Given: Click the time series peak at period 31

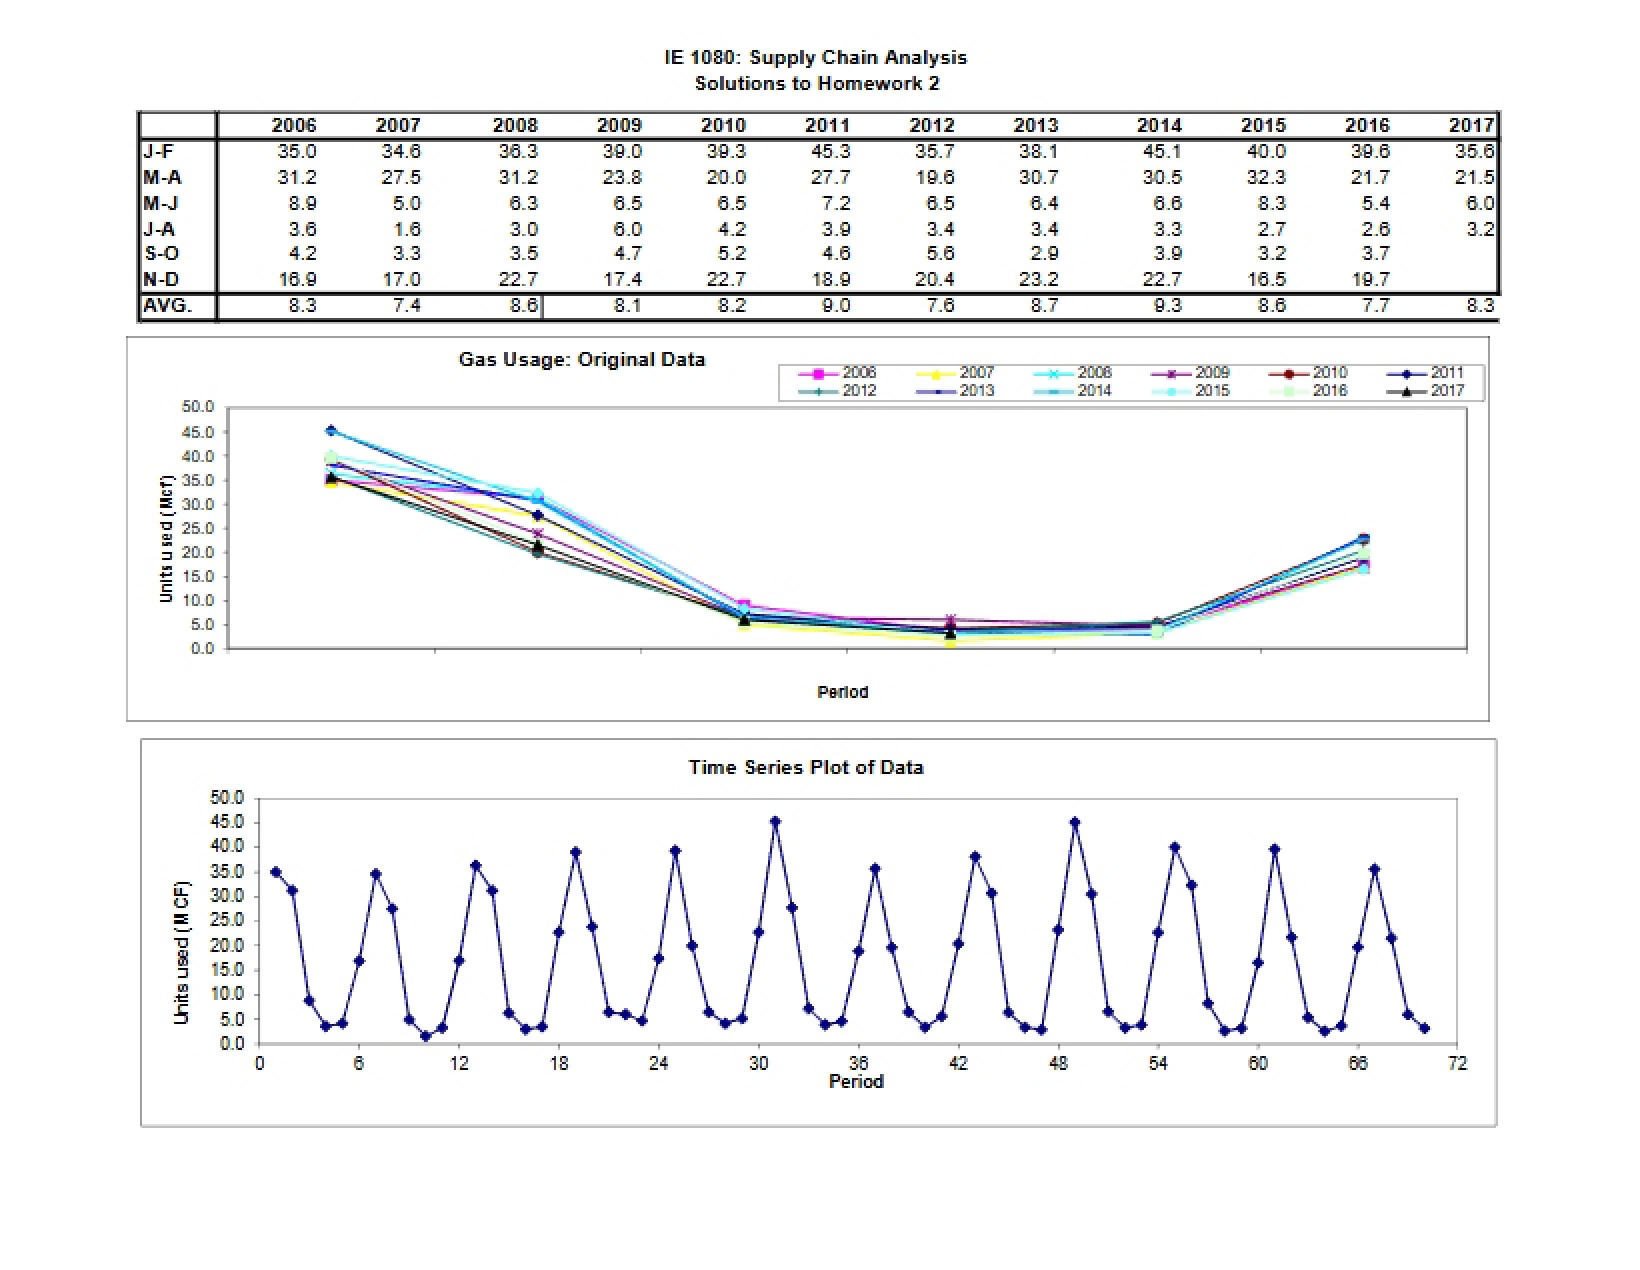Looking at the screenshot, I should coord(775,822).
